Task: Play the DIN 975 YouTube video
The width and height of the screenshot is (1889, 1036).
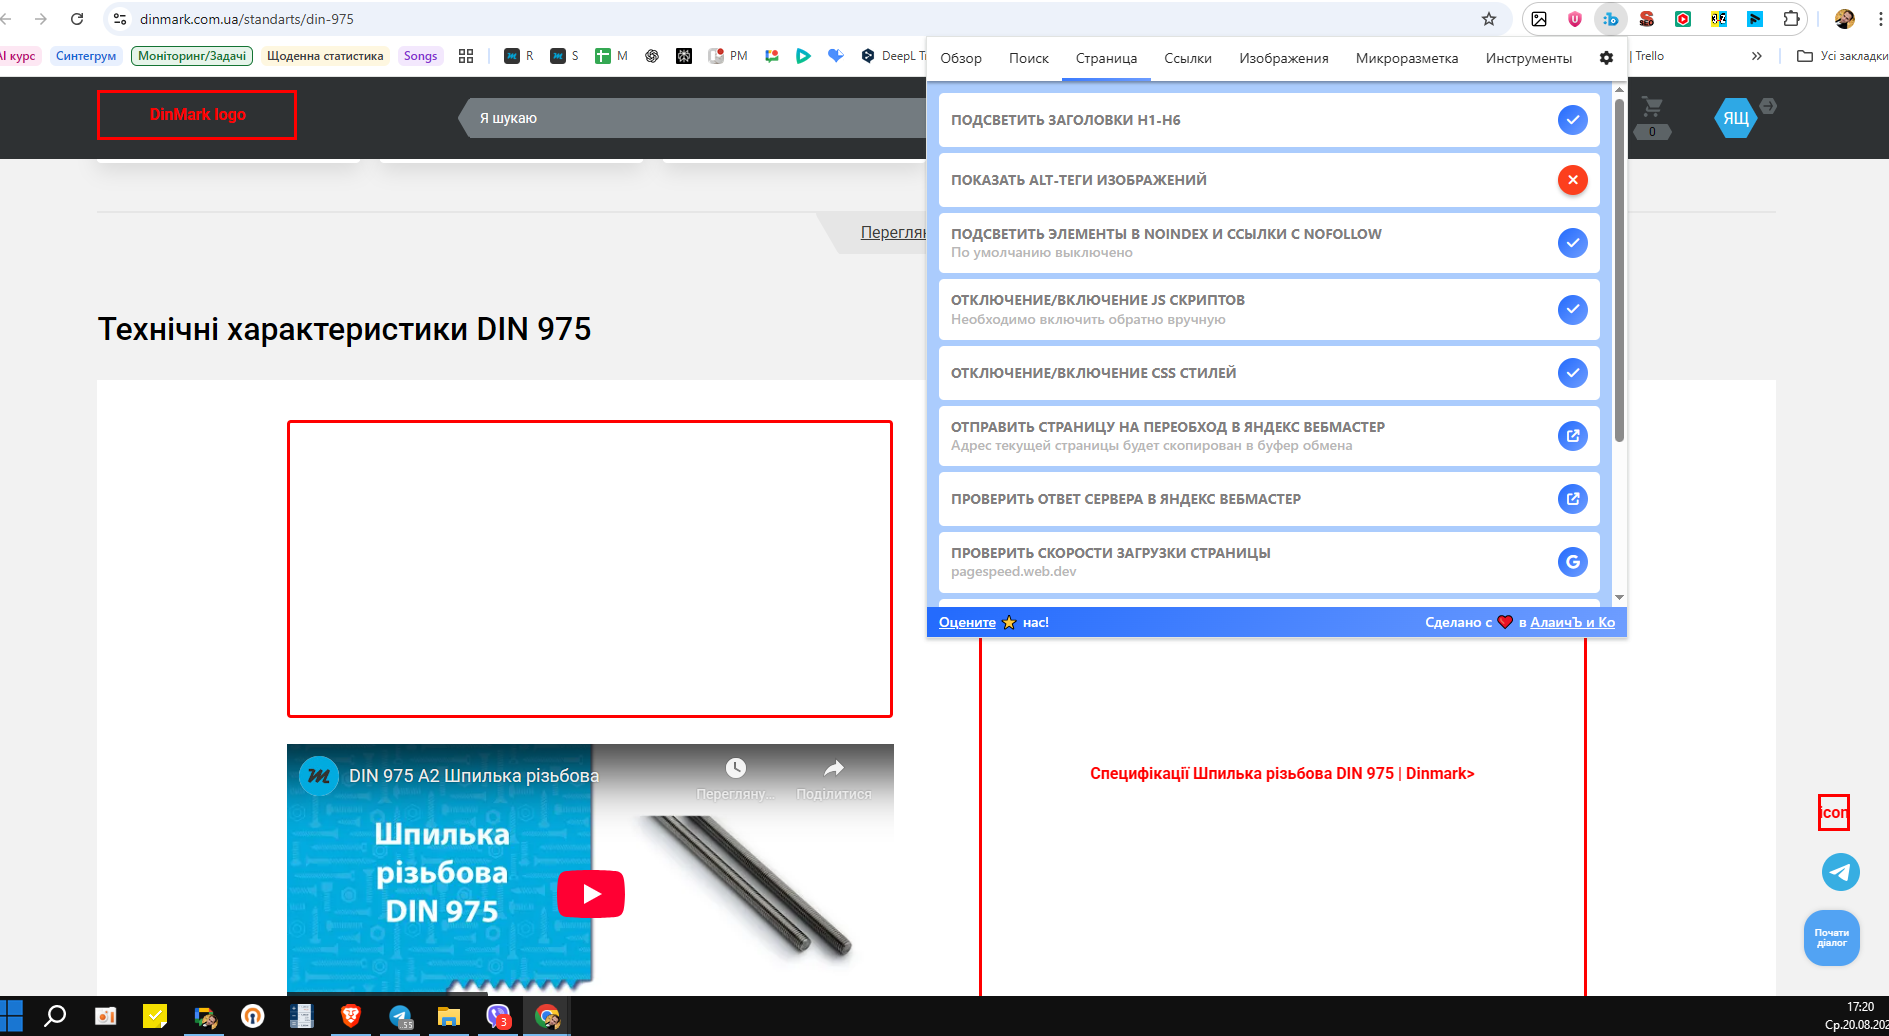Action: [x=591, y=894]
